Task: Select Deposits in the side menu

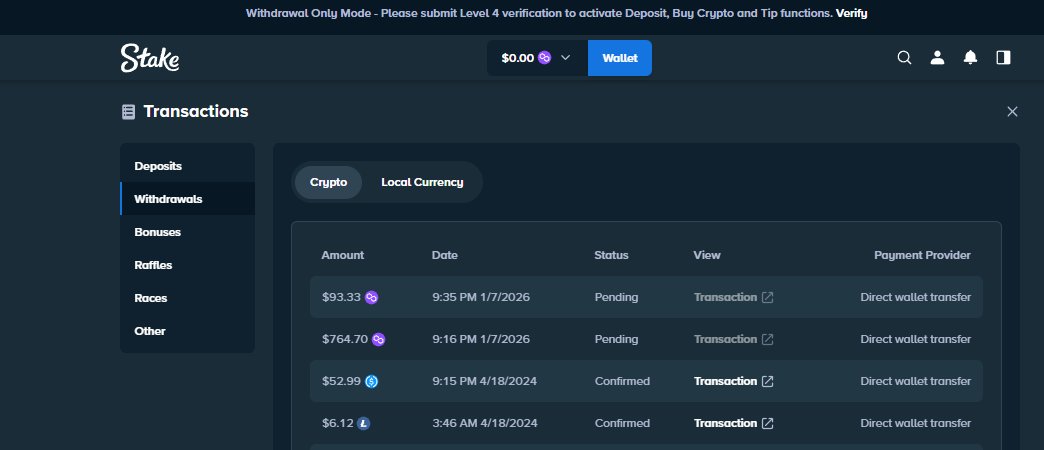Action: (x=188, y=166)
